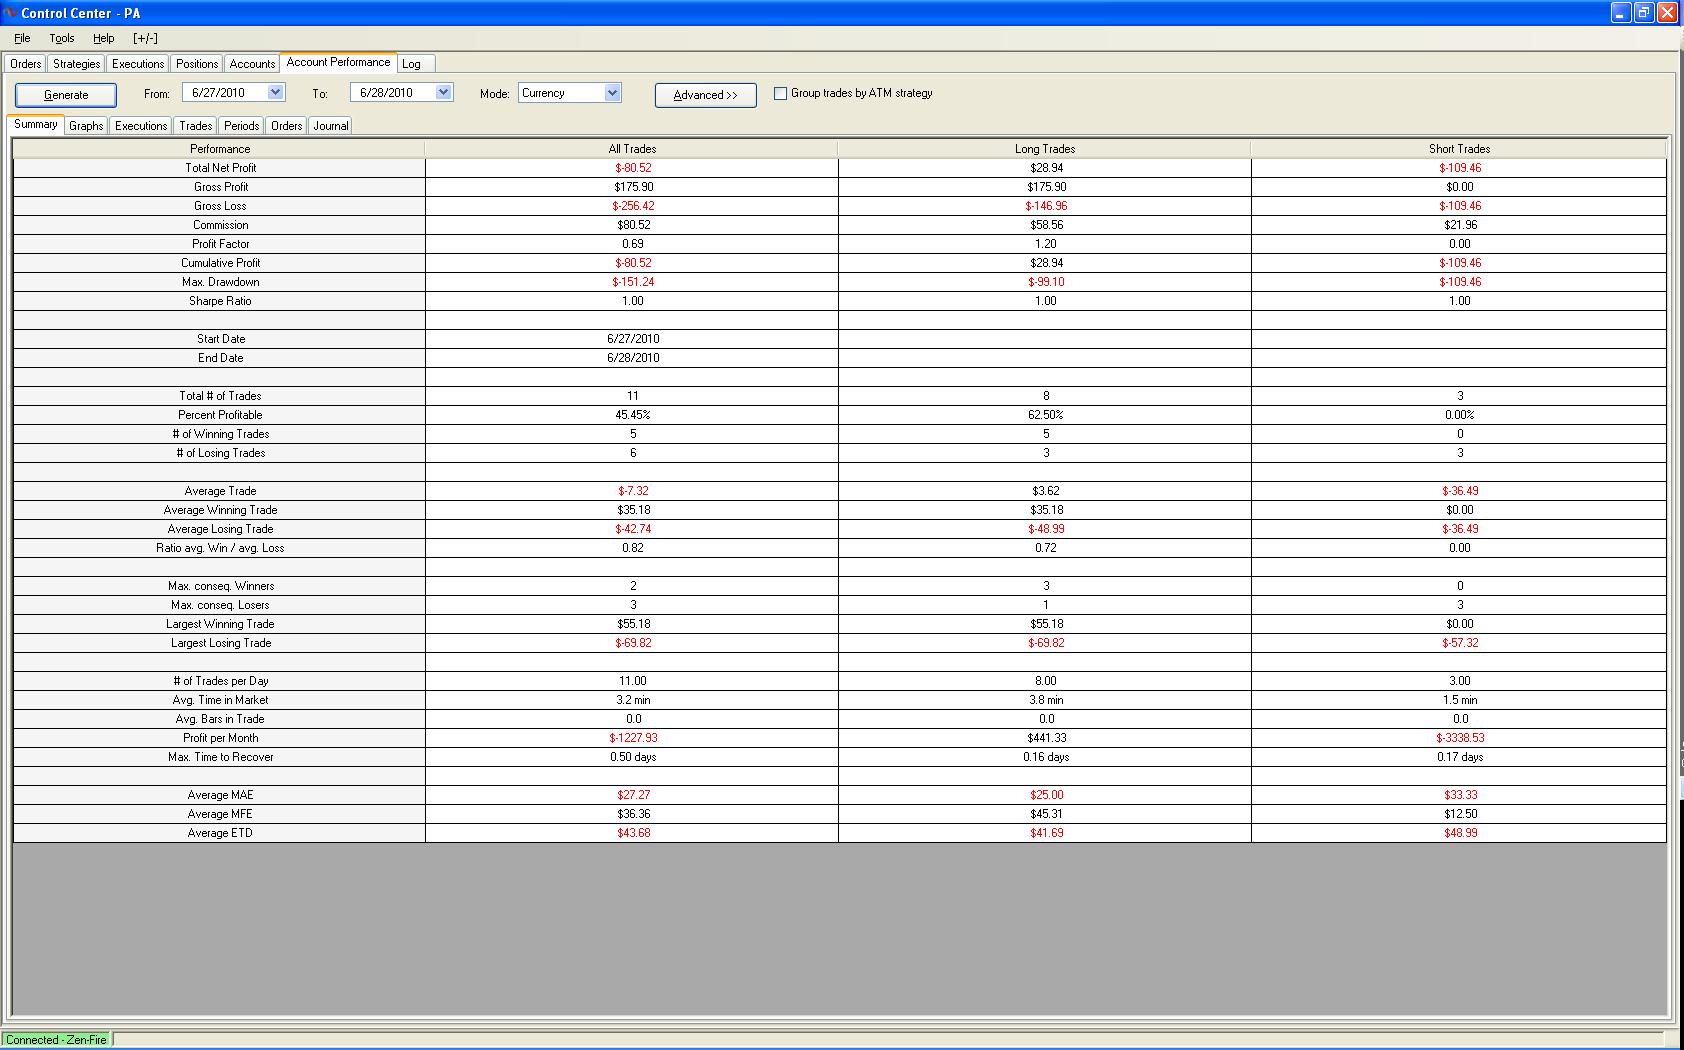Click Profit per Month value $-1227.93
The width and height of the screenshot is (1684, 1050).
coord(633,738)
